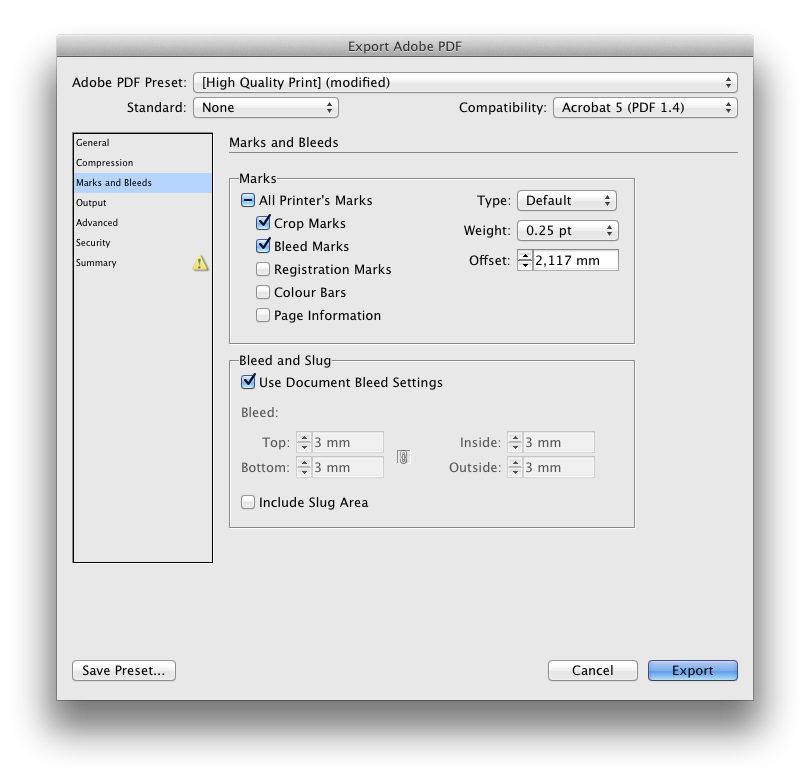Click the Offset value field
This screenshot has width=810, height=779.
(575, 260)
